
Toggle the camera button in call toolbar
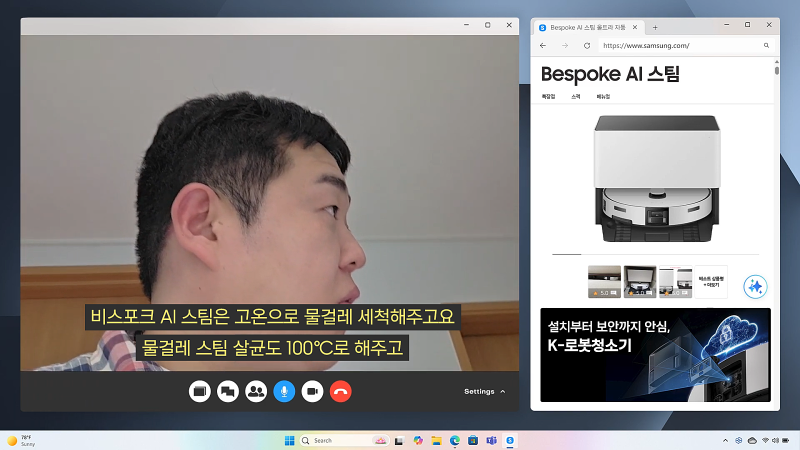[312, 391]
